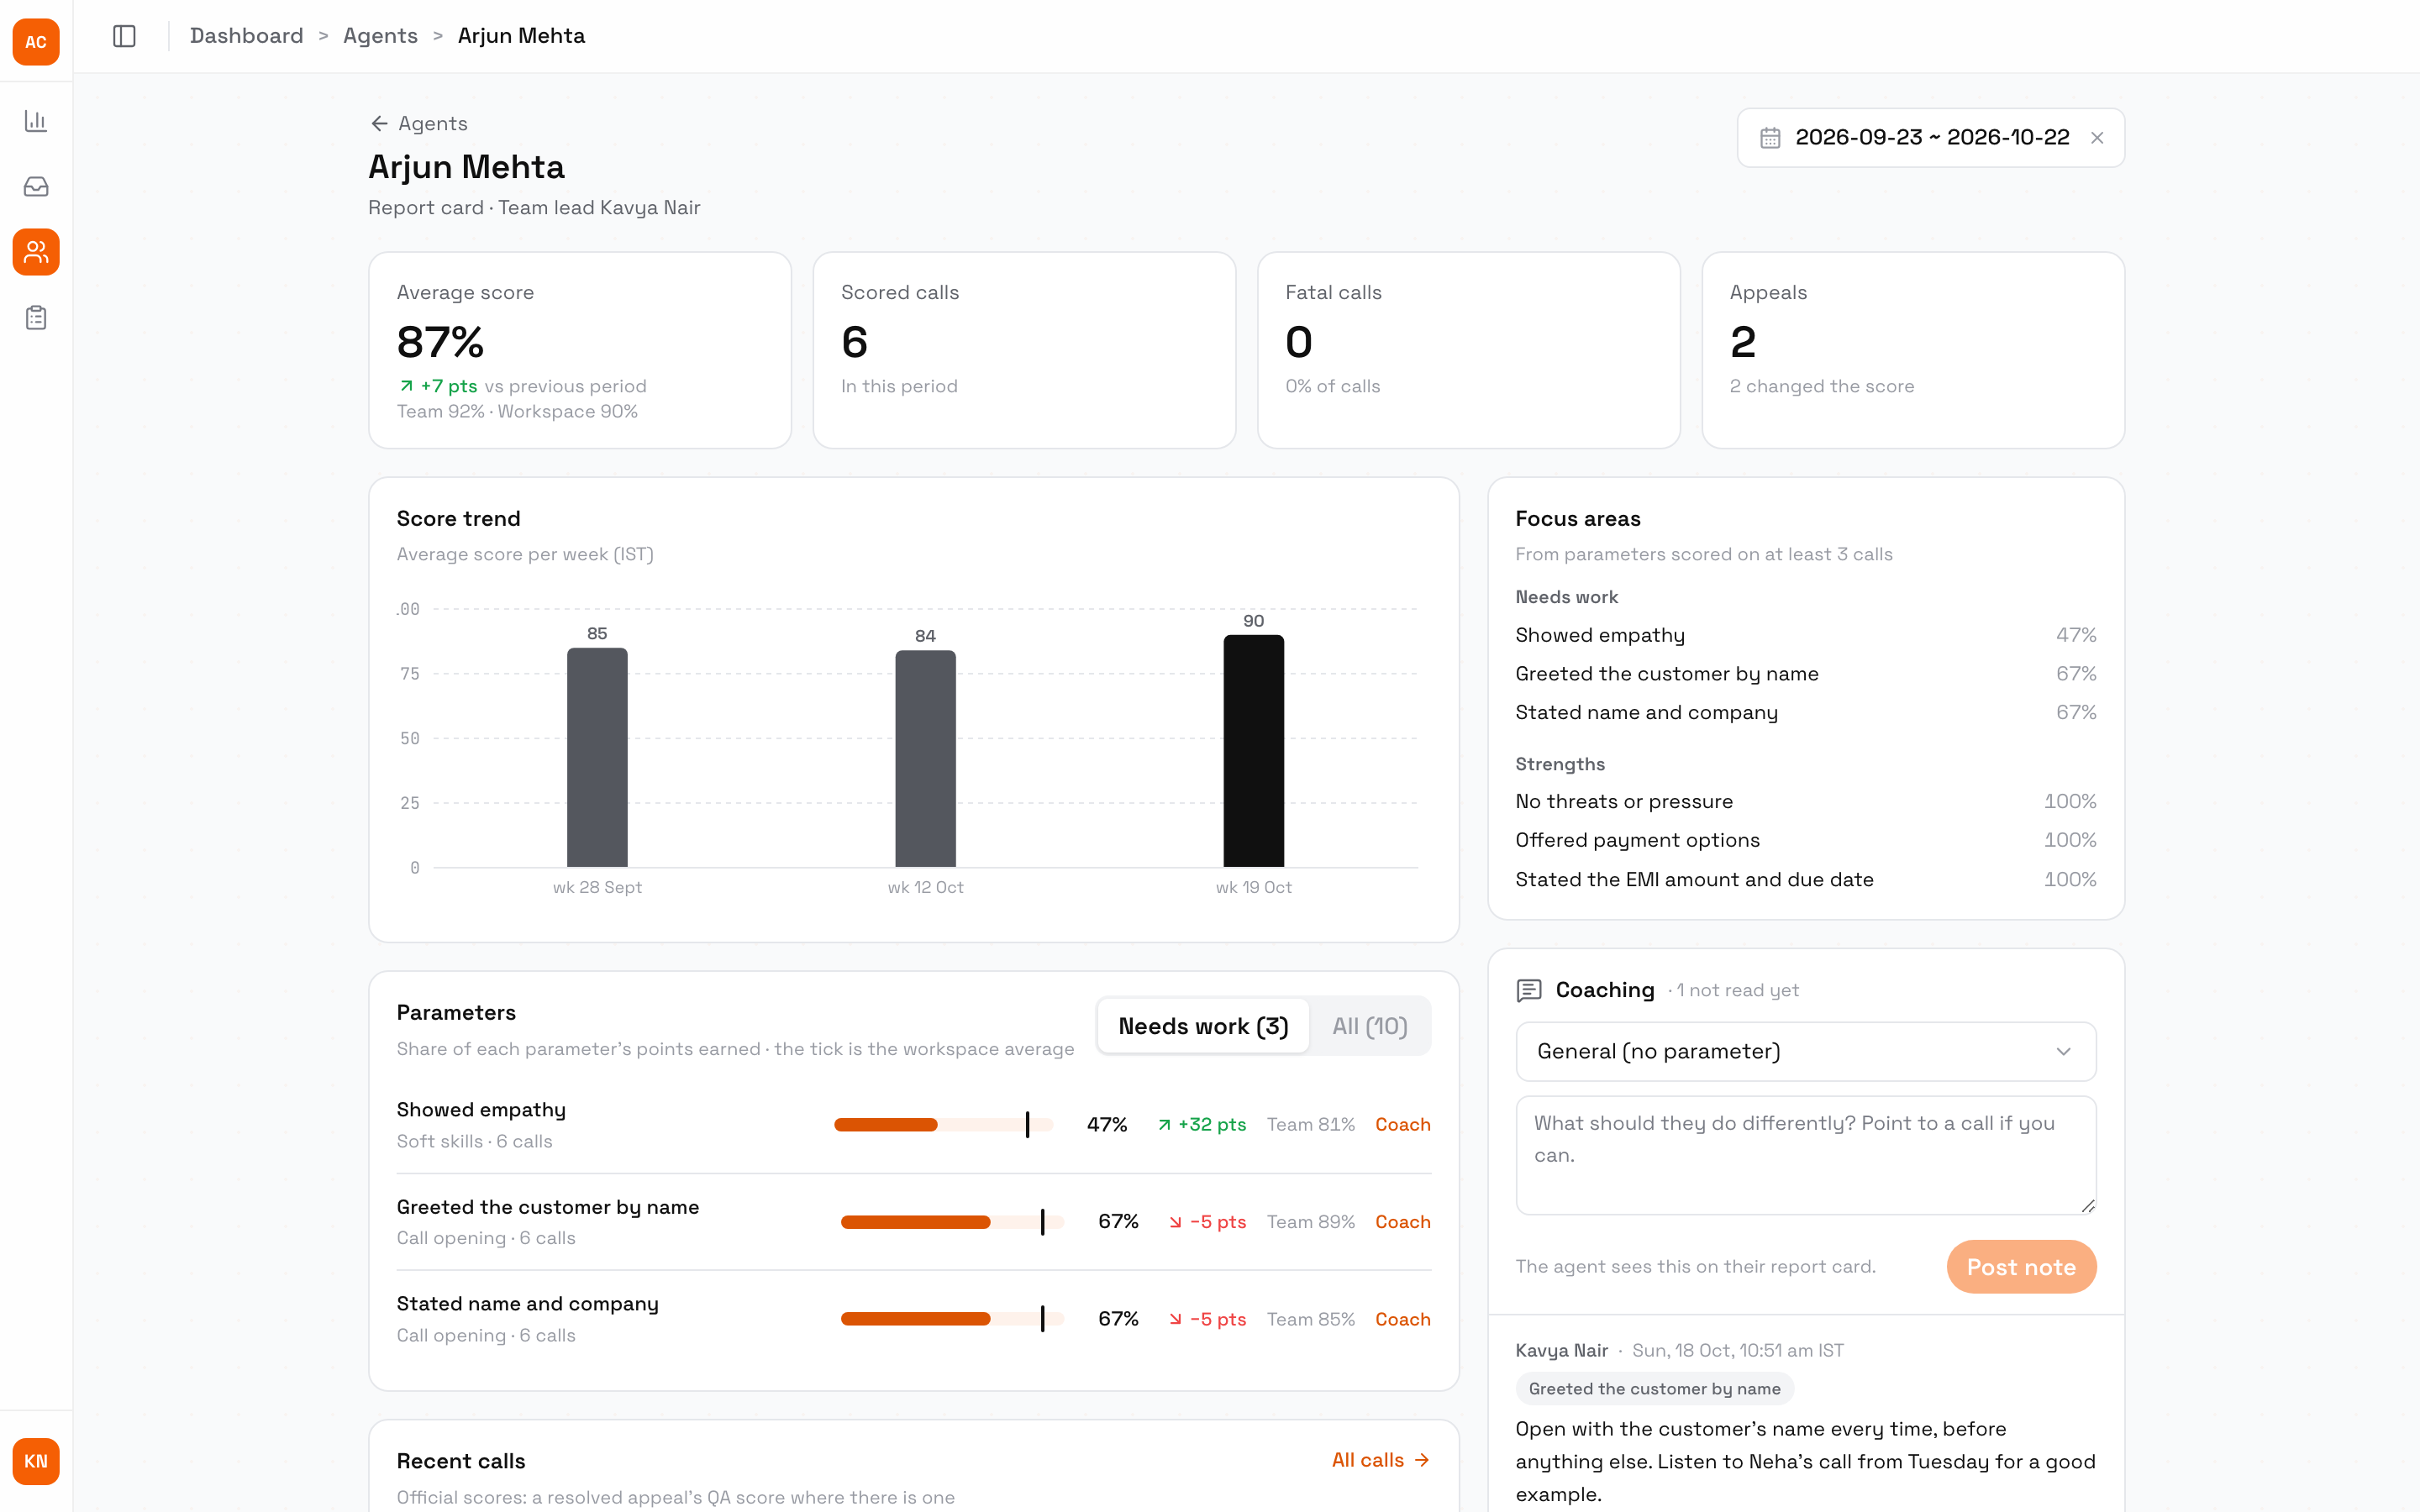Click the calendar icon in date range
The width and height of the screenshot is (2420, 1512).
1770,138
